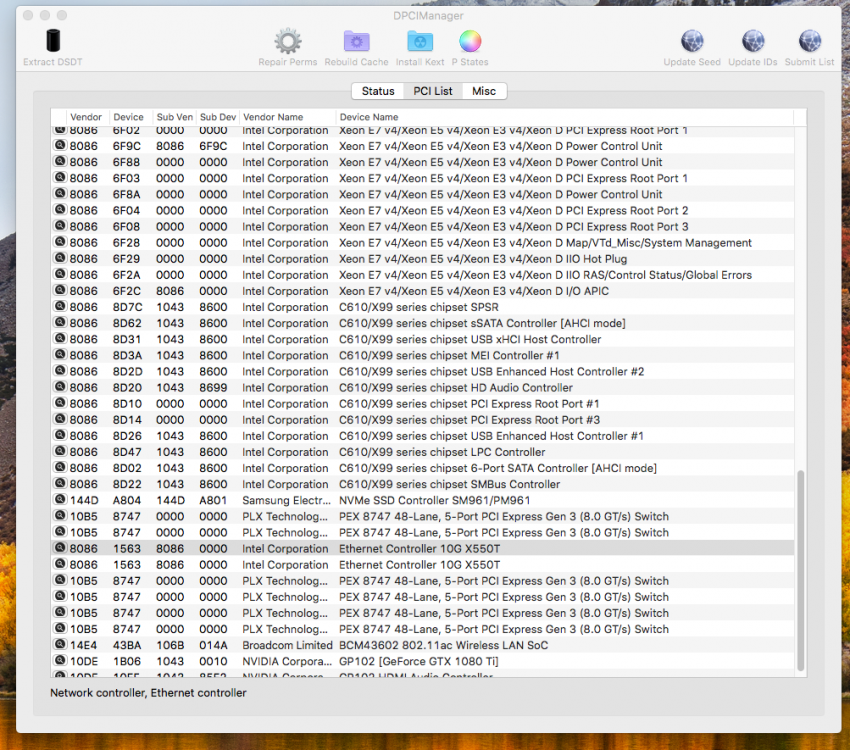
Task: Click magnifier icon on LPC Controller row
Action: click(60, 451)
